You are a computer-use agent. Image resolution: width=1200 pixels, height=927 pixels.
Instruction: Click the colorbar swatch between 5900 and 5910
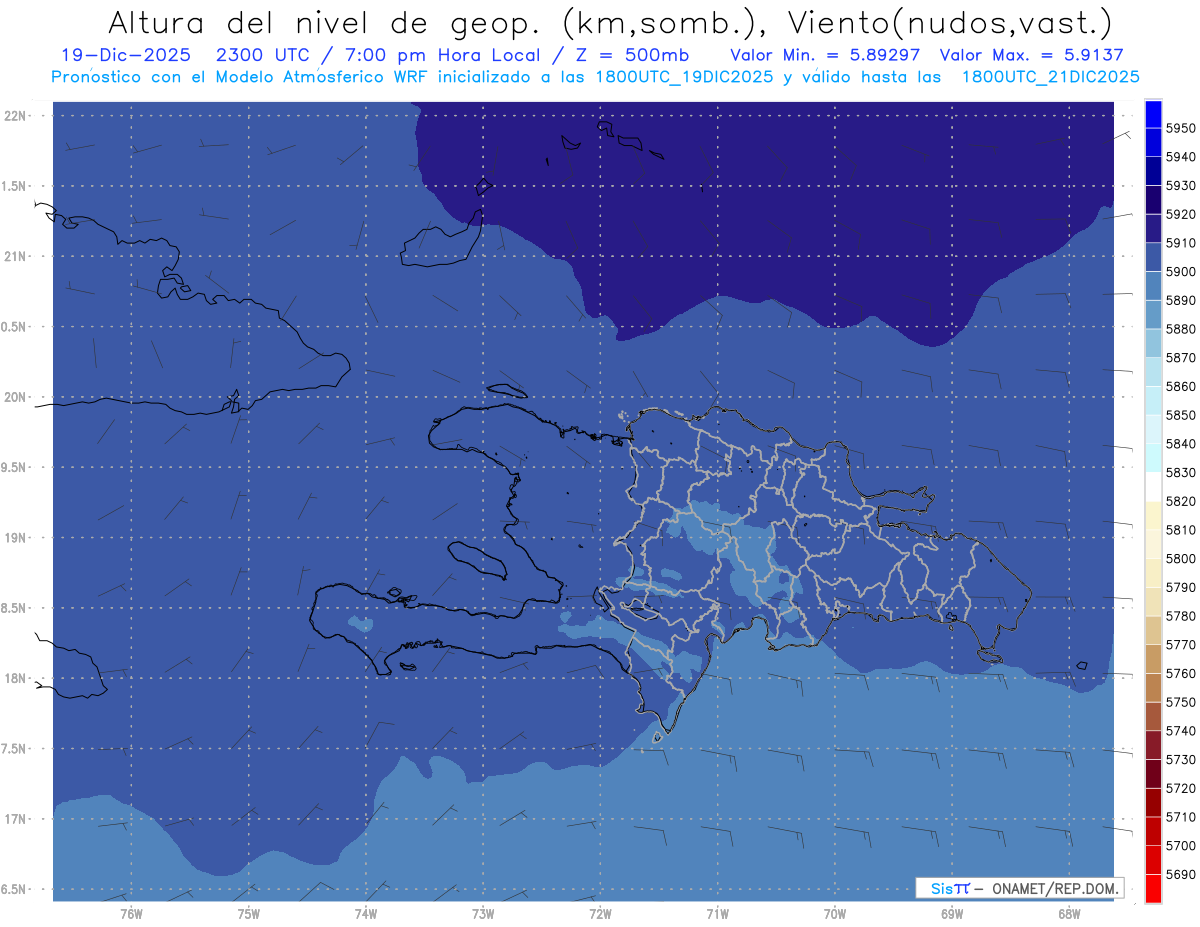tap(1153, 257)
